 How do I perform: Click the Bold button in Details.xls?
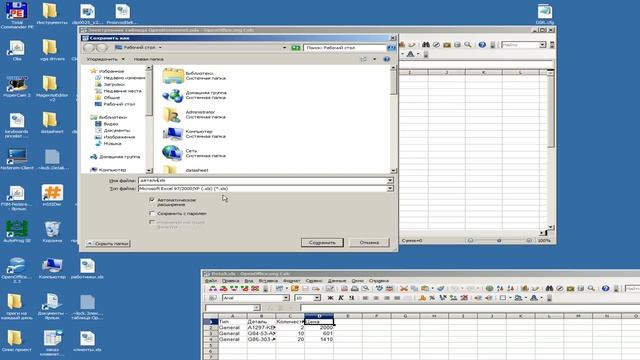coord(330,298)
